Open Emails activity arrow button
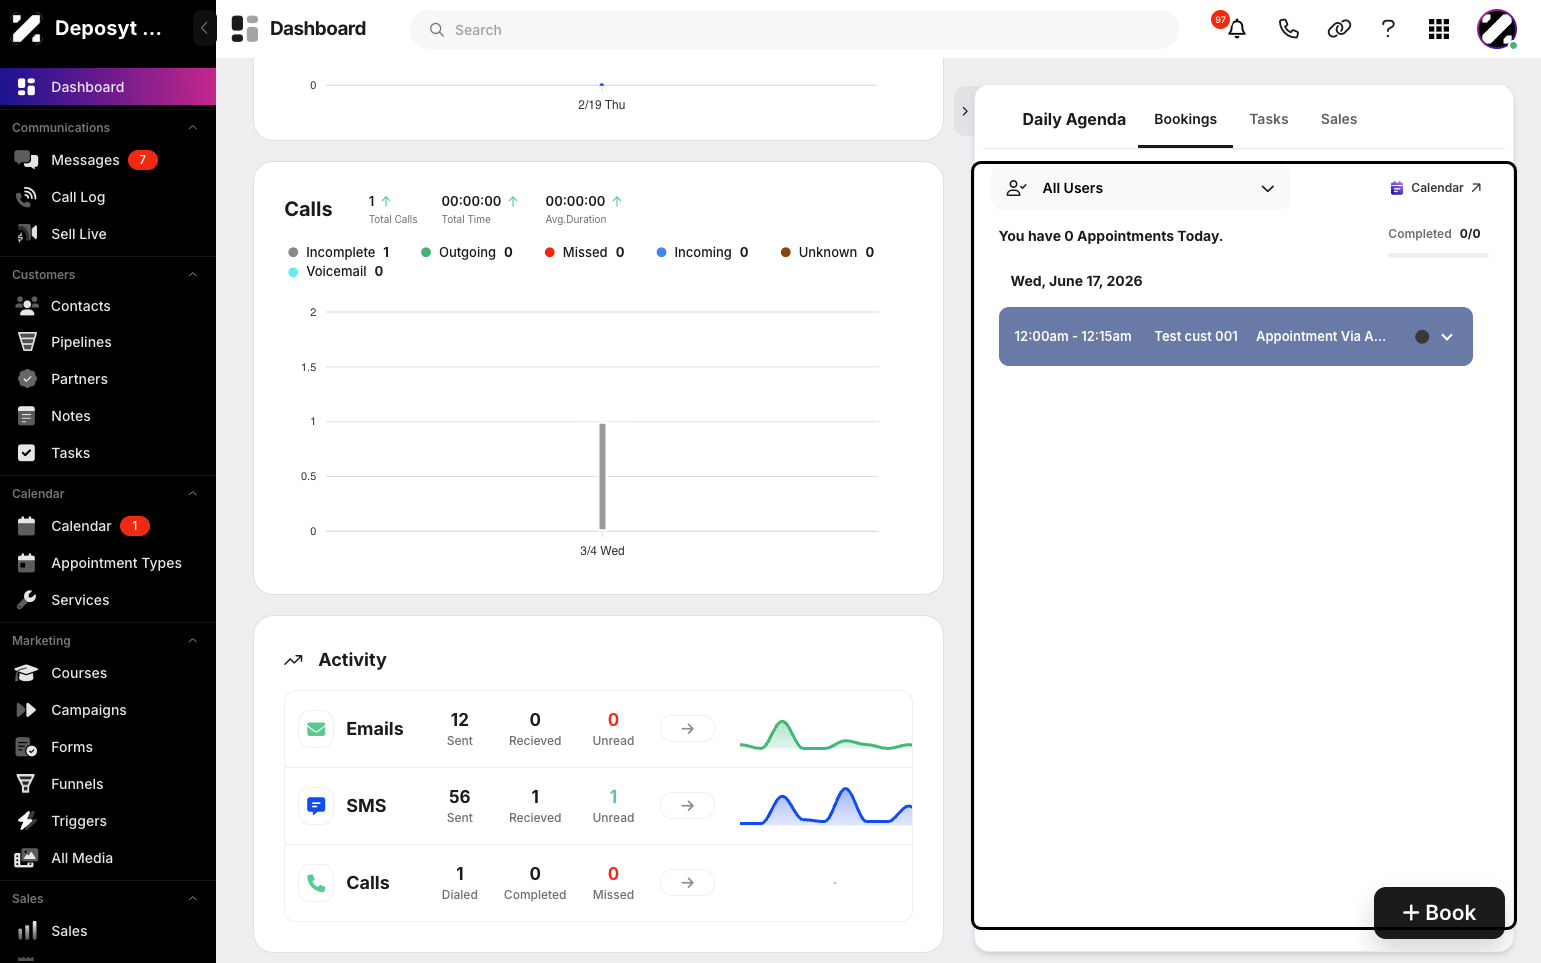This screenshot has width=1541, height=963. click(x=687, y=729)
